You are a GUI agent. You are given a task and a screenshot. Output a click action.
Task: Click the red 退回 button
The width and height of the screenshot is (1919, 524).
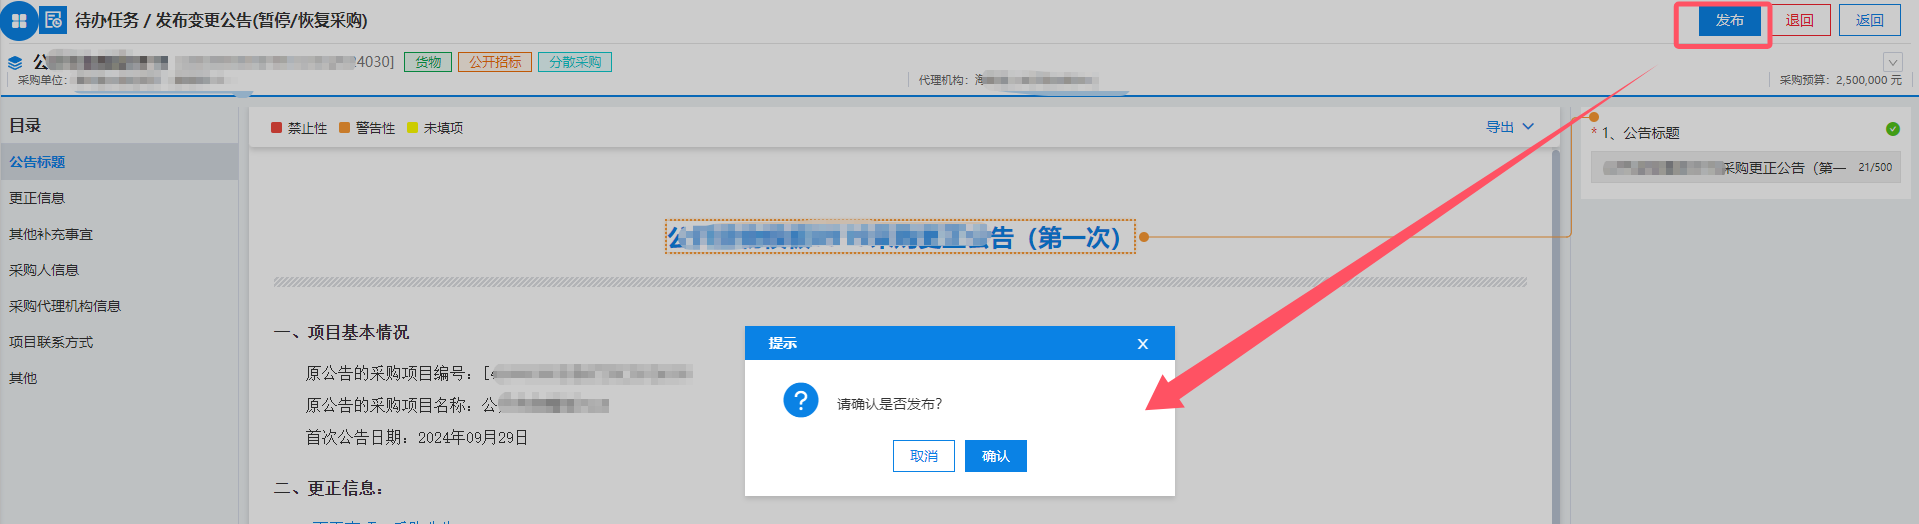point(1800,20)
